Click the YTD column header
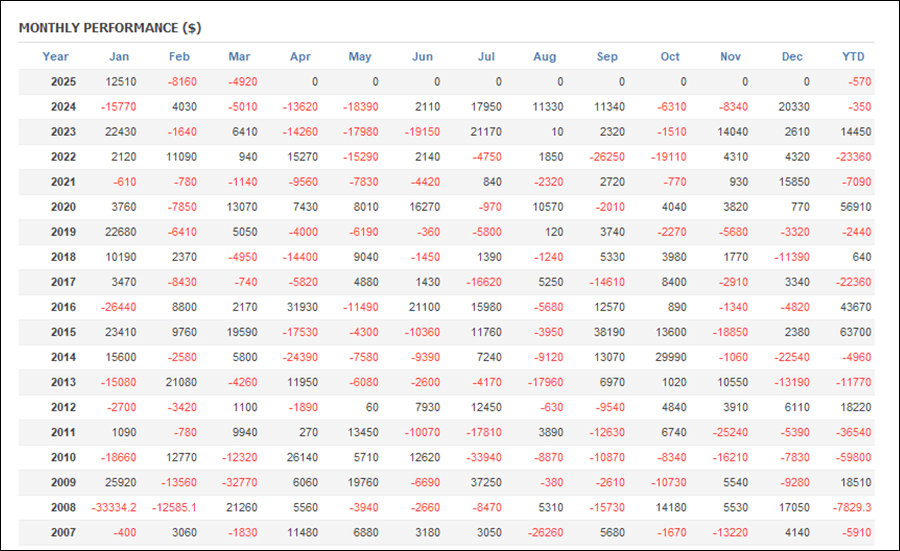This screenshot has height=551, width=900. [x=853, y=56]
